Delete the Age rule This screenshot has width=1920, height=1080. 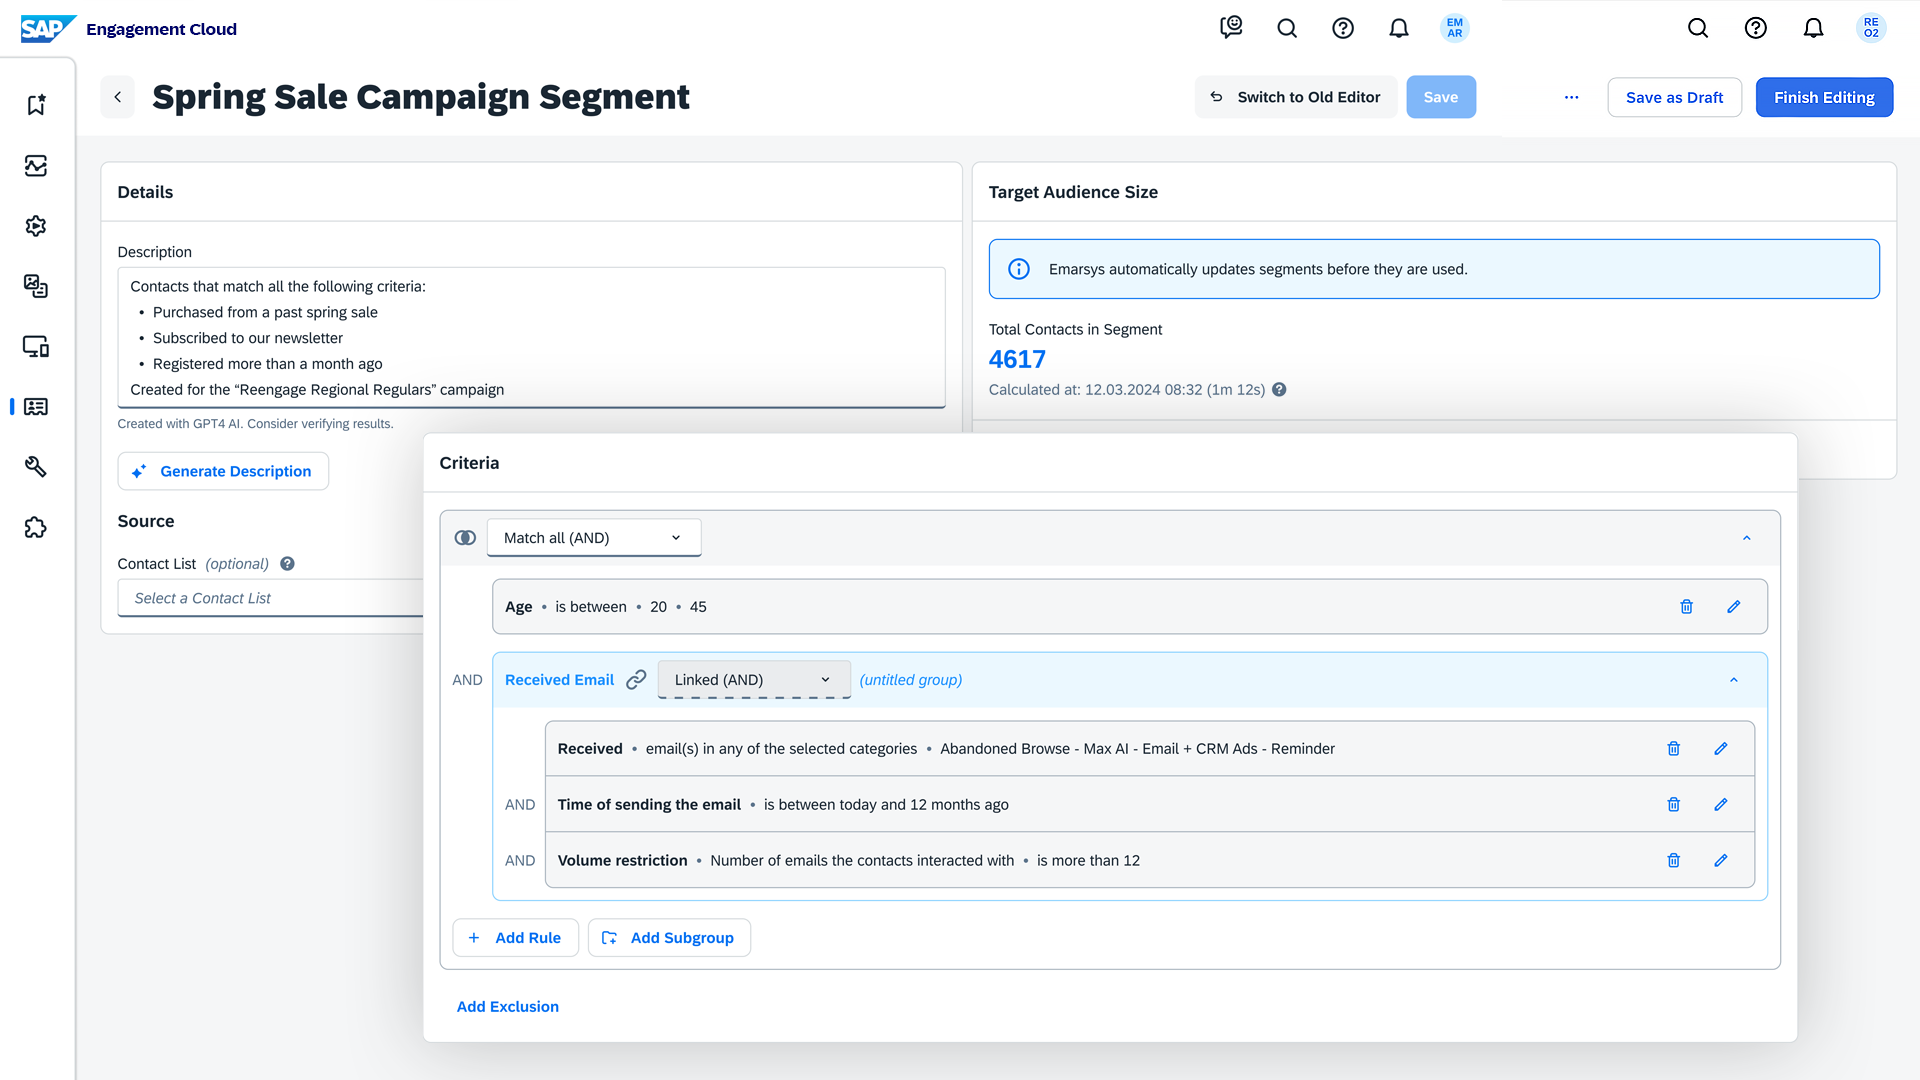pos(1687,607)
